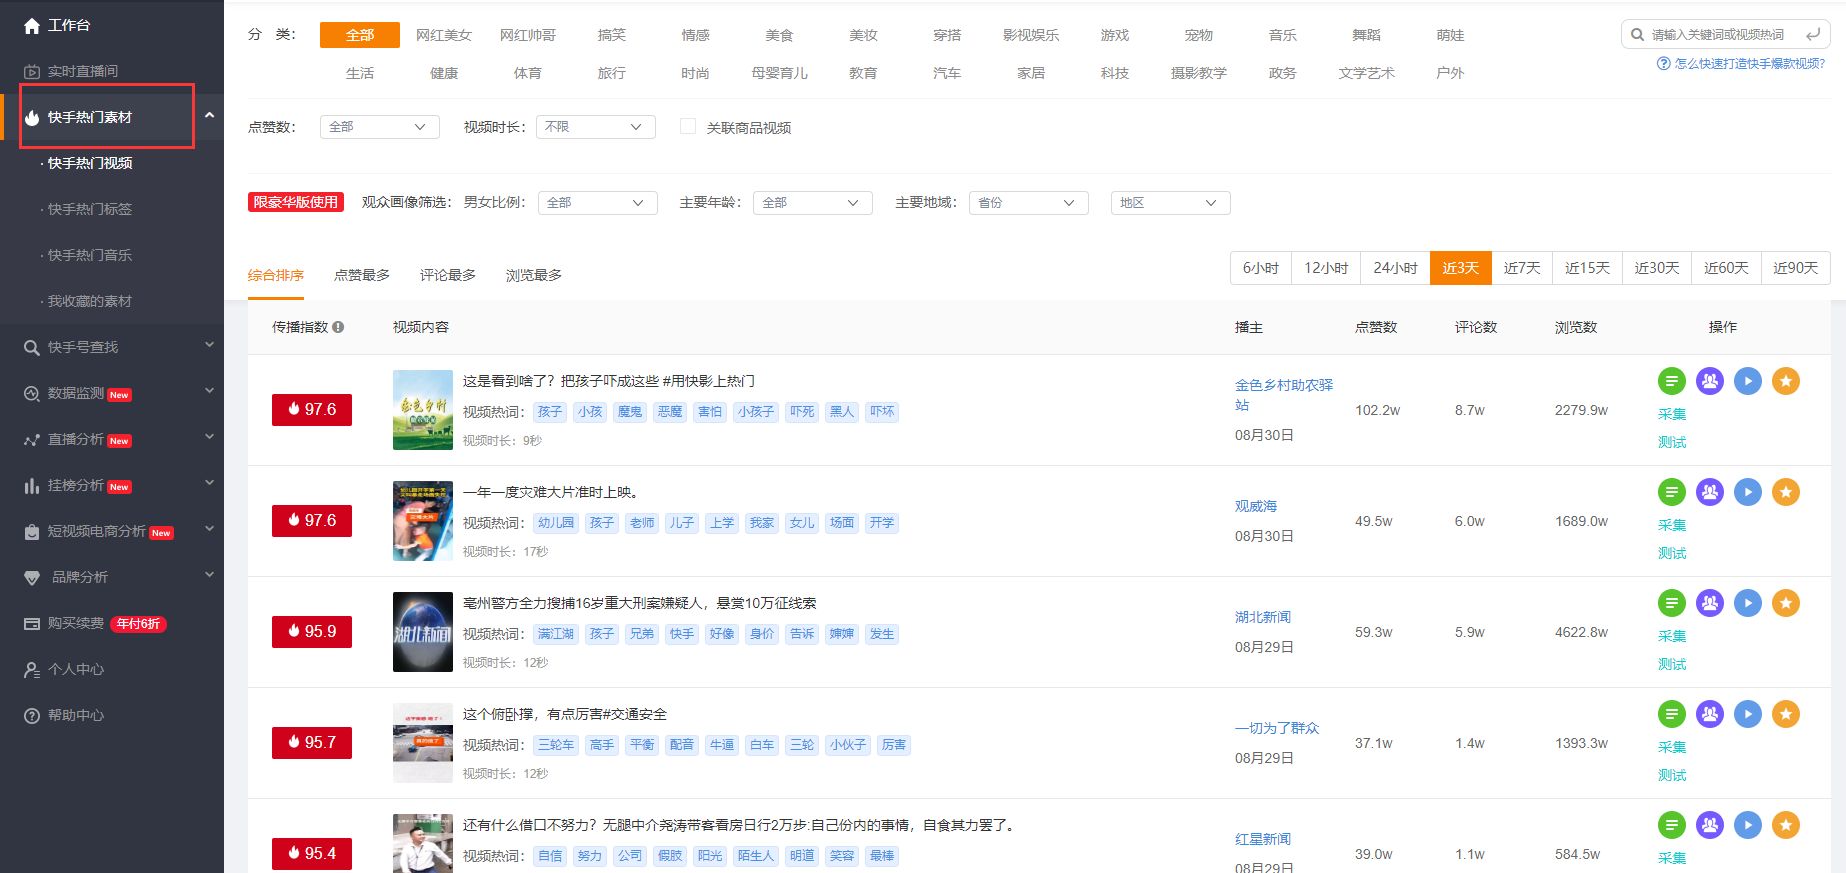Play video in 观威海 row
This screenshot has width=1846, height=873.
1748,492
